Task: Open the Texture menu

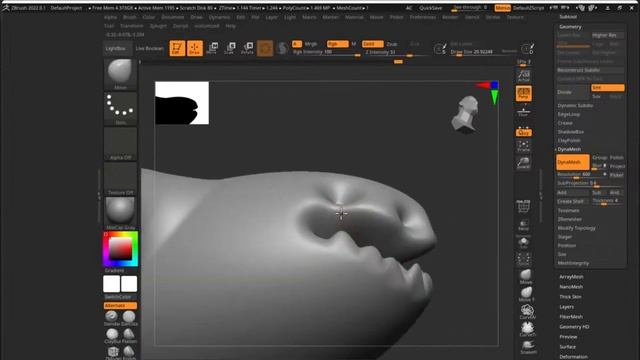Action: [x=515, y=17]
